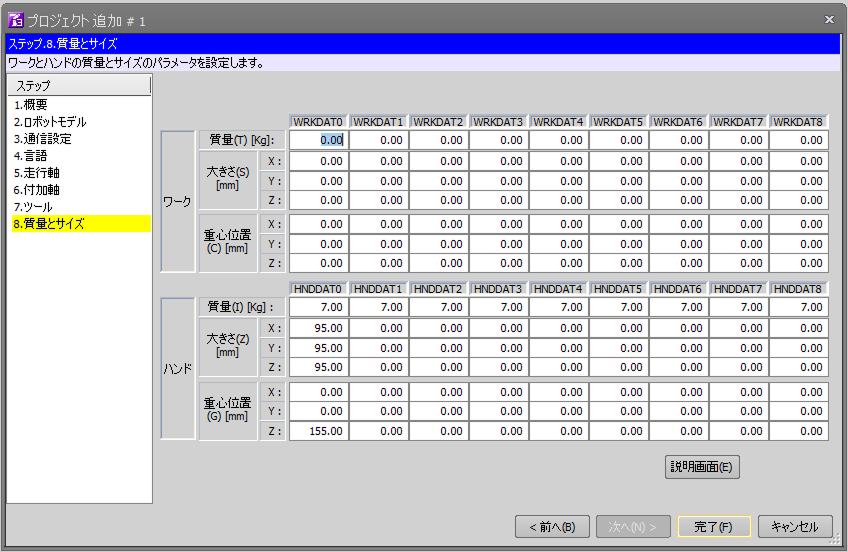Click WRKDAT0 質量(T) input field
Image resolution: width=848 pixels, height=552 pixels.
point(319,140)
